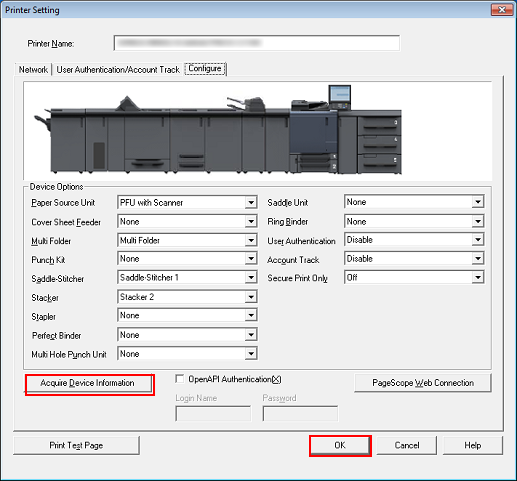
Task: Click the Cancel button
Action: coord(407,445)
